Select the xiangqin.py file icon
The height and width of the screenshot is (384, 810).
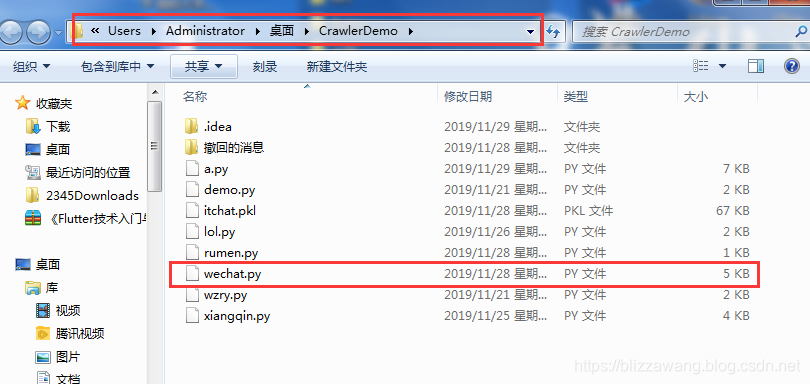(192, 316)
